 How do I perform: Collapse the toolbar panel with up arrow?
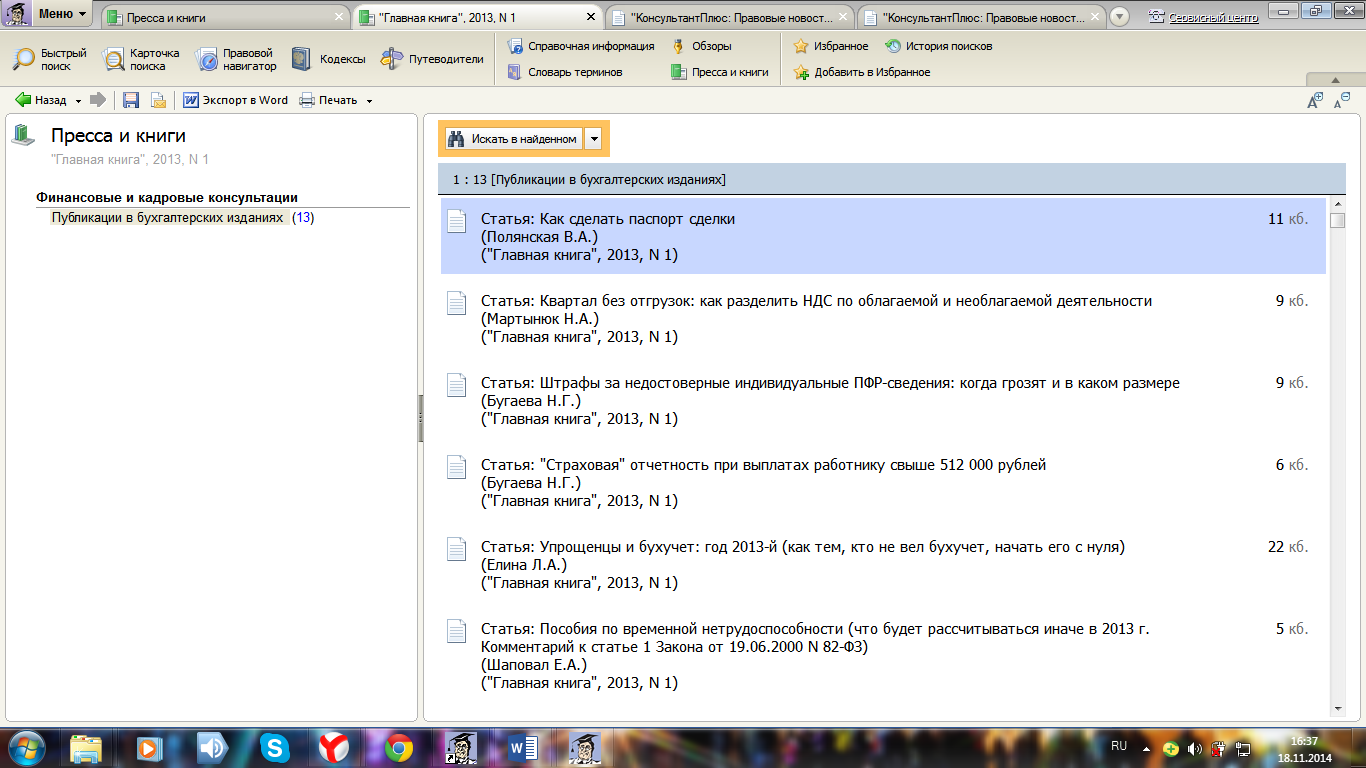pos(1334,80)
